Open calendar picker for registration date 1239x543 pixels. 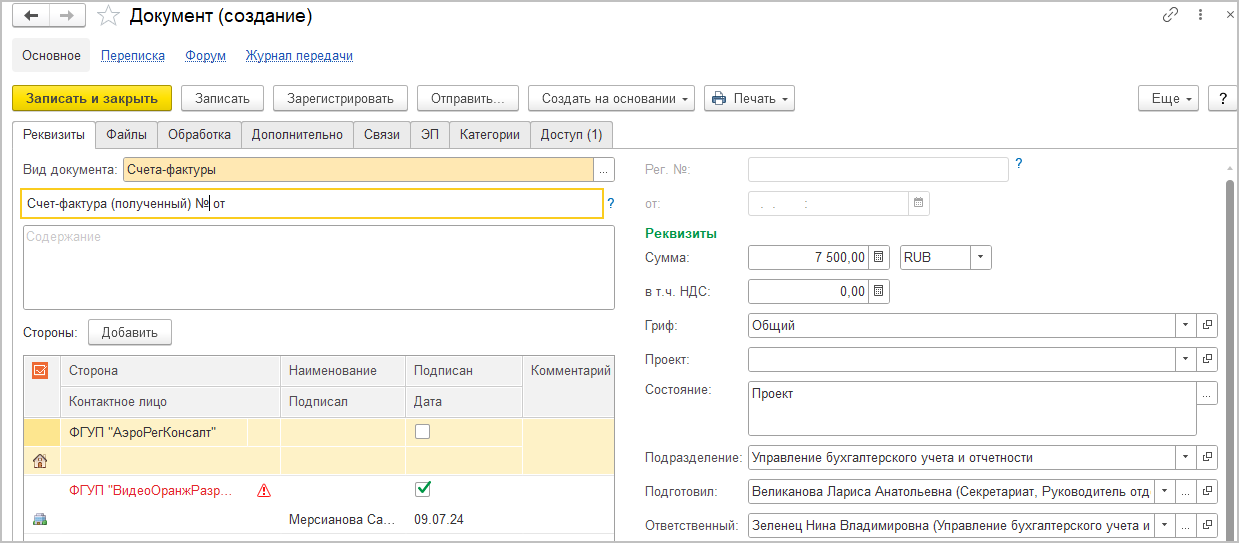[x=918, y=203]
